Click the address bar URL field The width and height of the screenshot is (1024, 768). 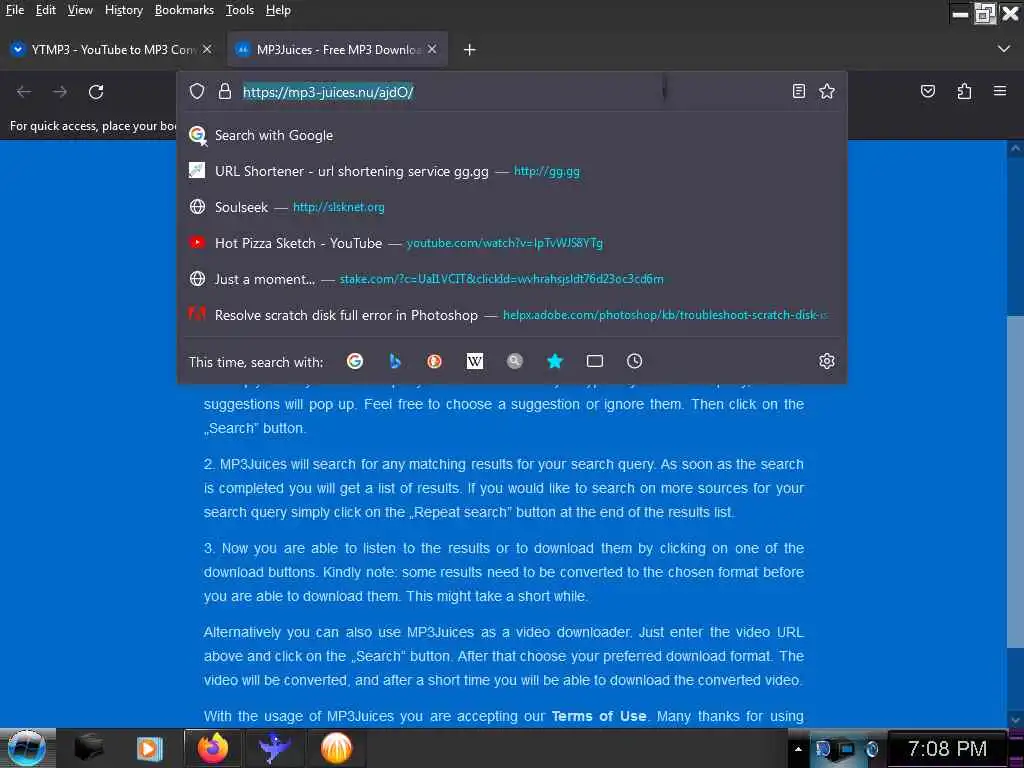click(513, 91)
